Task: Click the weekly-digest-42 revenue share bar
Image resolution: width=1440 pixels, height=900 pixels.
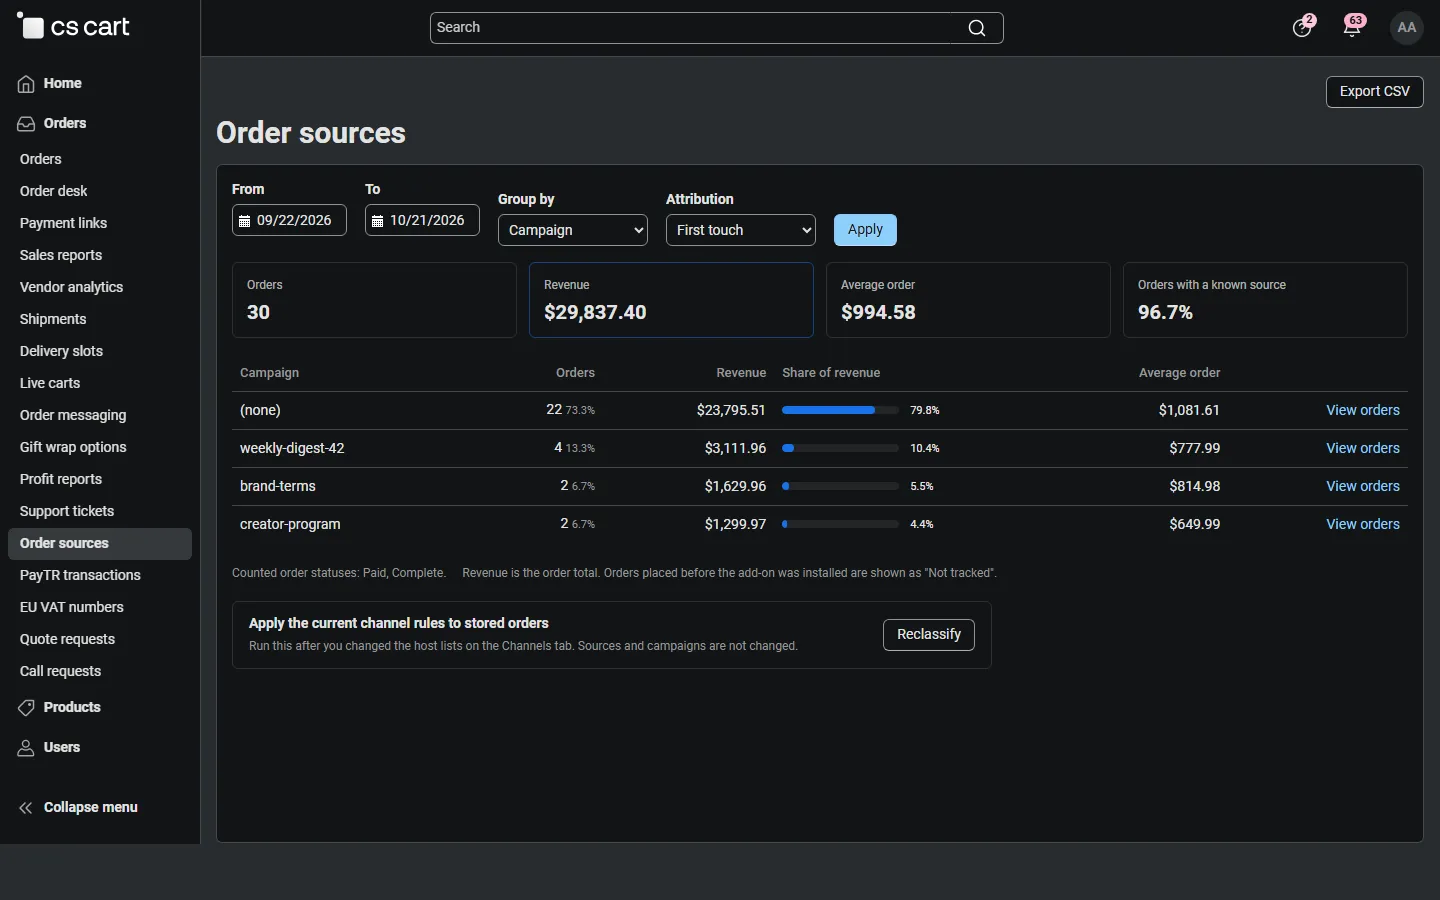Action: point(840,448)
